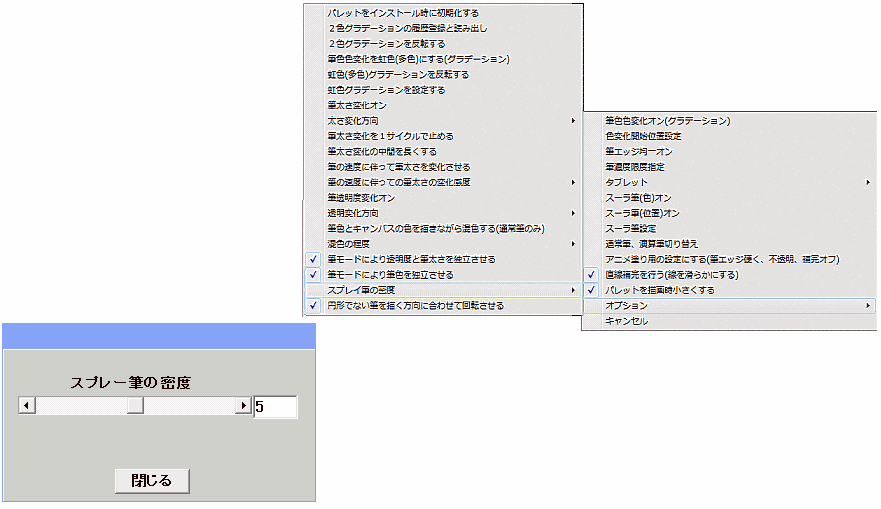Click the slider's left arrow button
This screenshot has width=881, height=509.
coord(27,406)
